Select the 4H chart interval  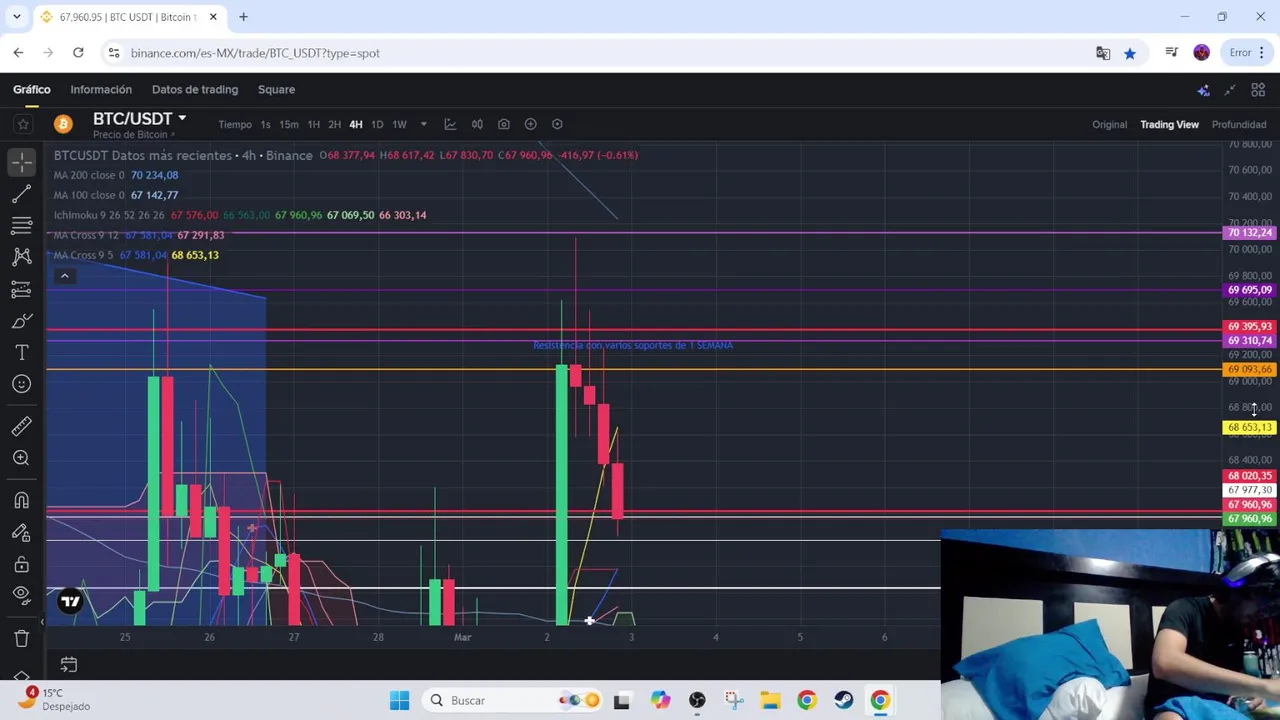355,125
